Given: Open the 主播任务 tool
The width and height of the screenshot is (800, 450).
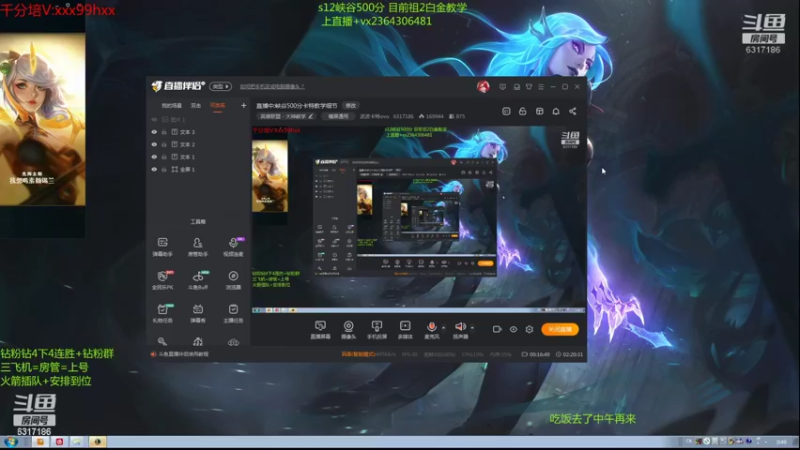Looking at the screenshot, I should point(233,313).
